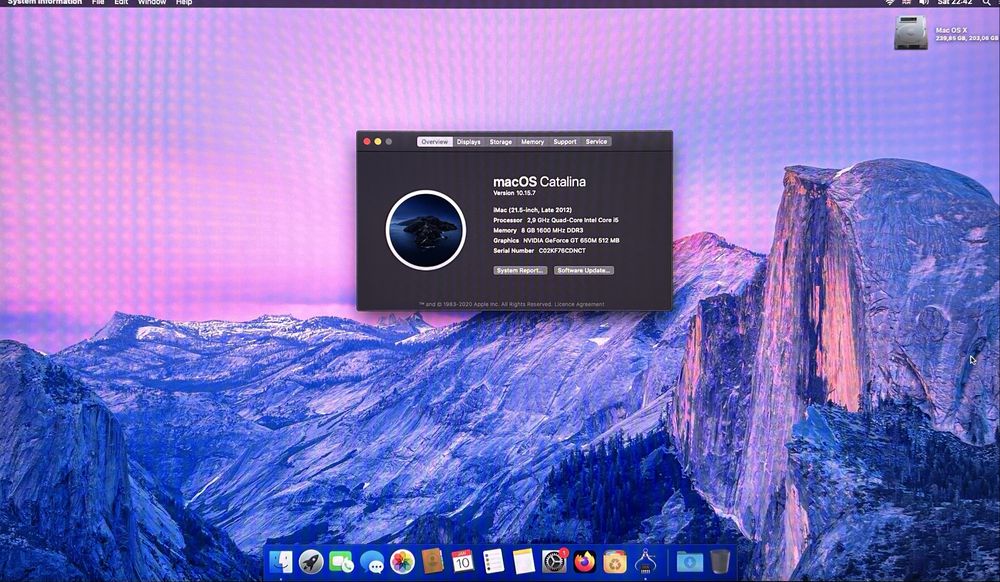Open the Licence Agreement link
1000x582 pixels.
579,304
